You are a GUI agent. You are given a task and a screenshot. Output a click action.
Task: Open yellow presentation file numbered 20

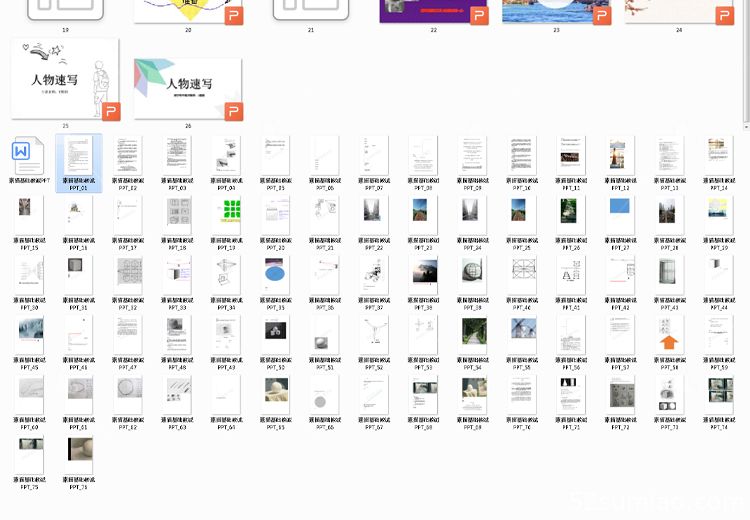[x=188, y=11]
